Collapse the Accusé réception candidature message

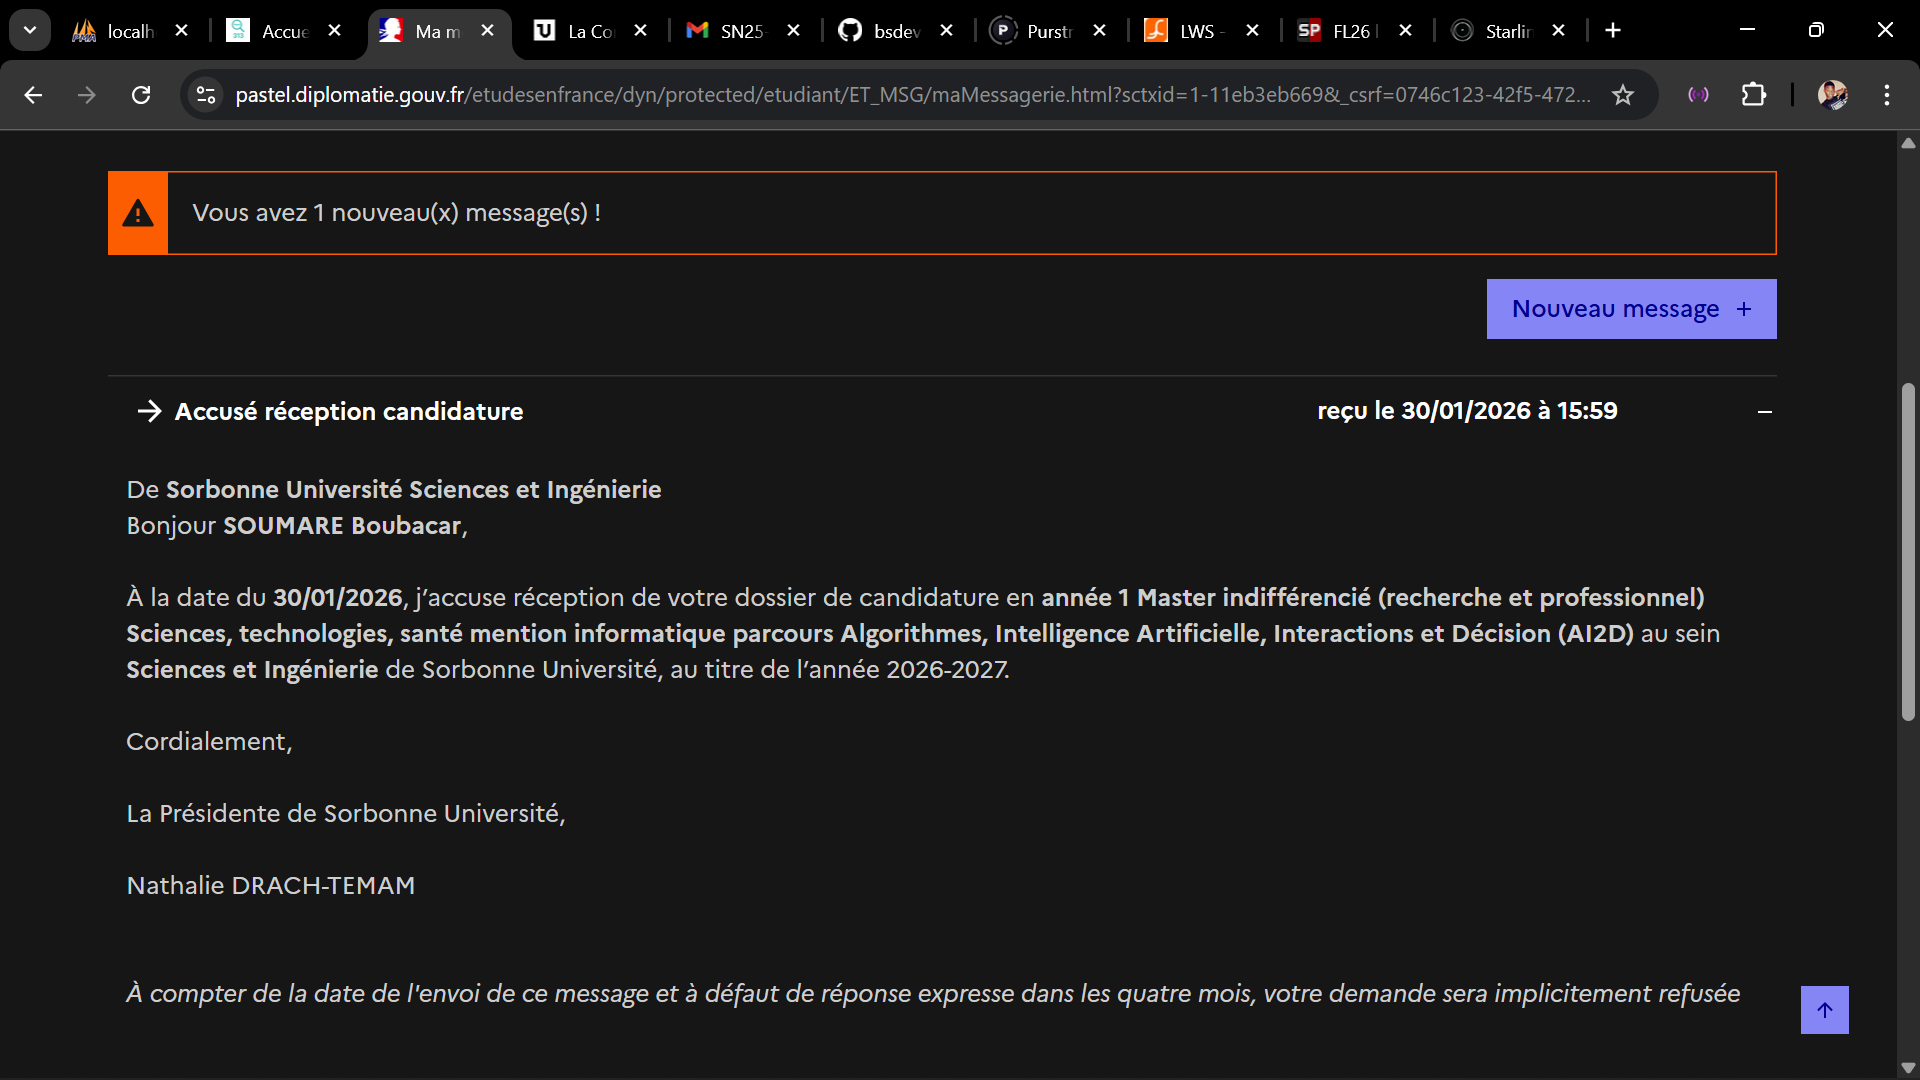pos(1765,412)
